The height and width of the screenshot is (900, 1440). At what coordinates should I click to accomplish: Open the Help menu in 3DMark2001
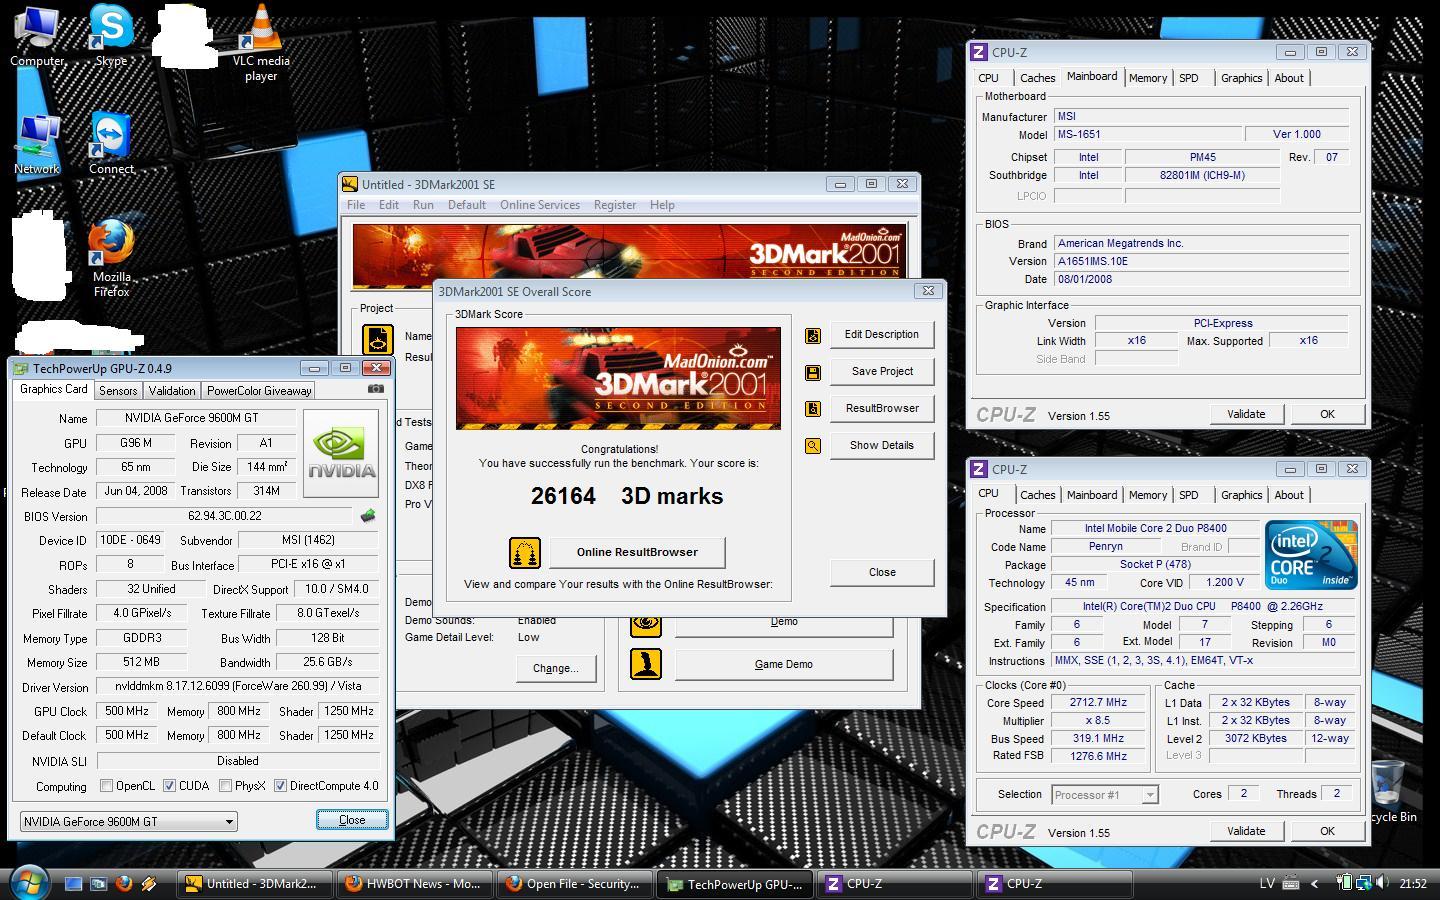(662, 205)
